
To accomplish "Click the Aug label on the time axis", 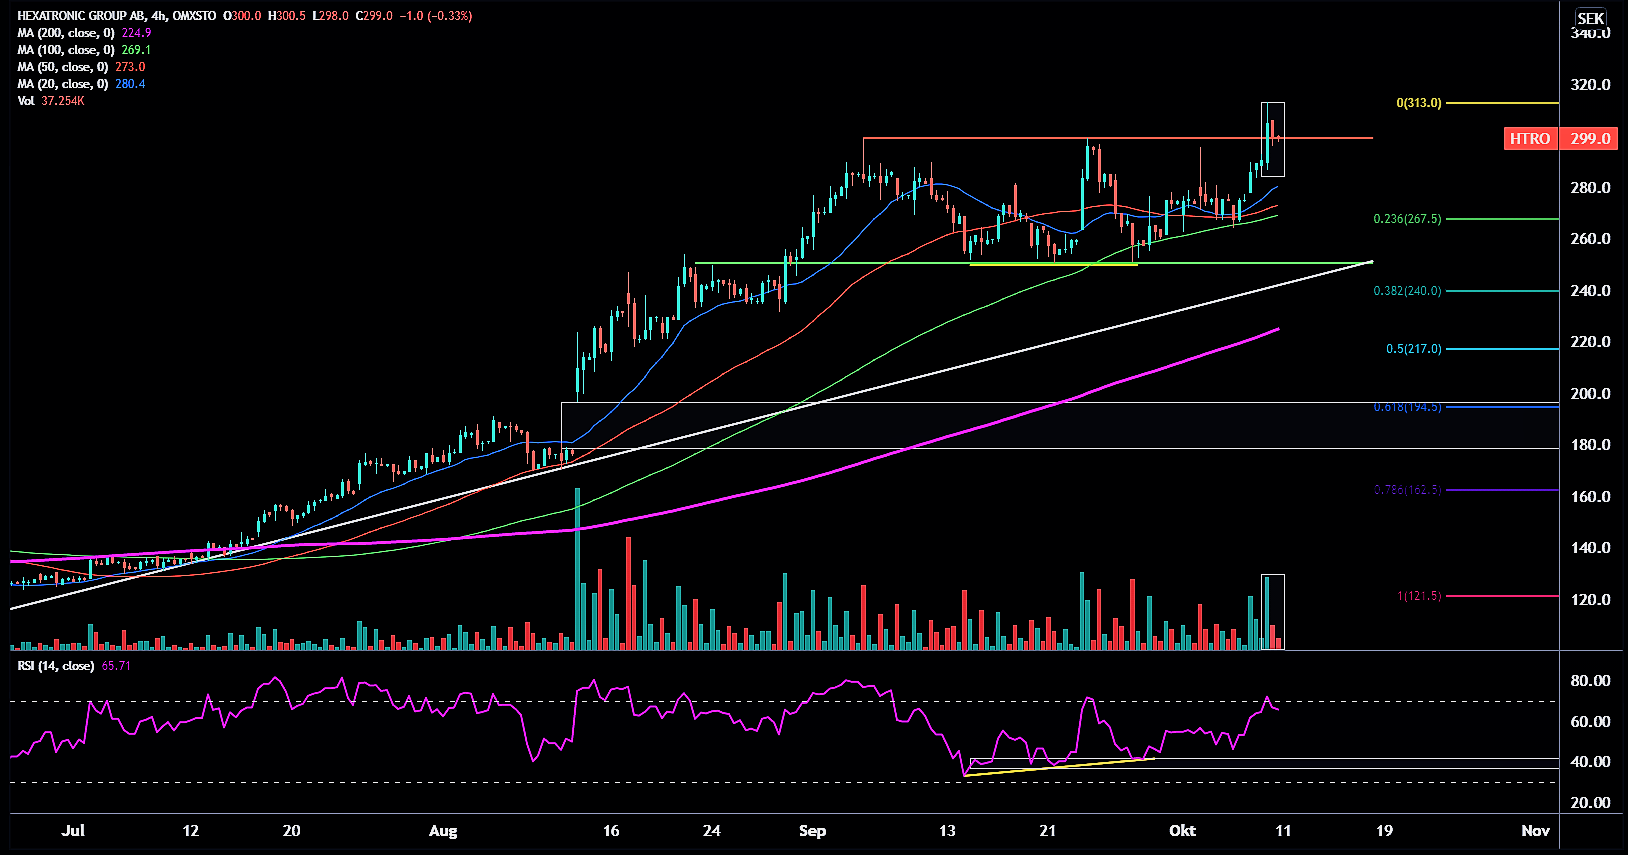I will coord(443,831).
